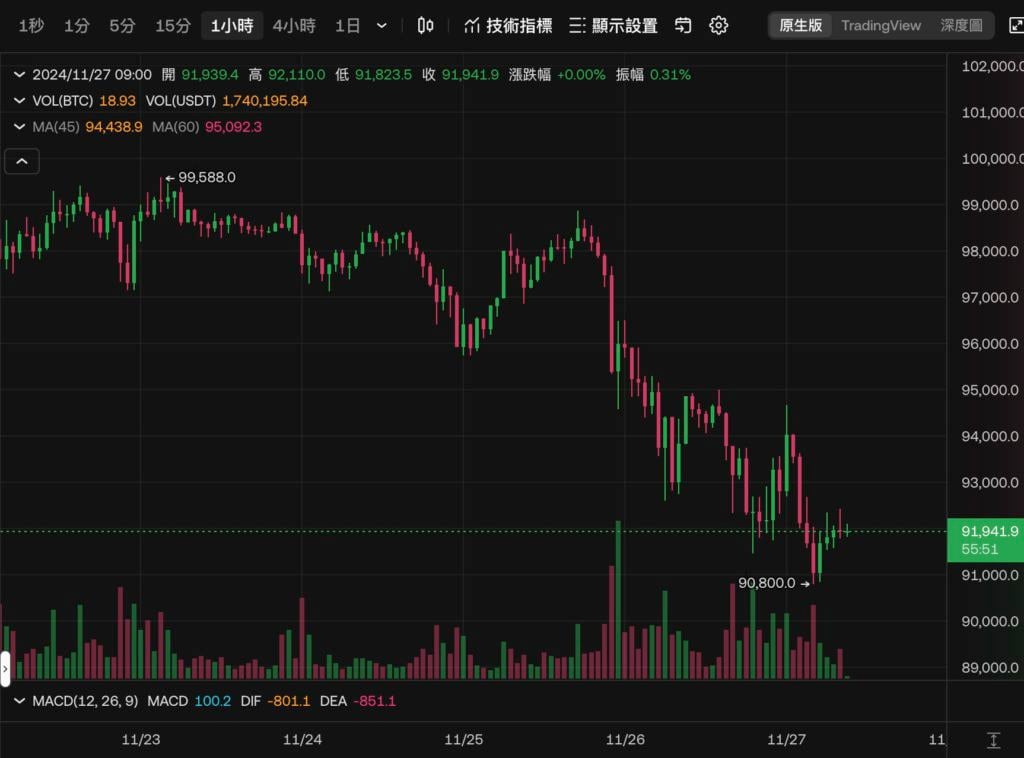Click the VOL(USDT) value 1,740,195.84

click(x=264, y=101)
